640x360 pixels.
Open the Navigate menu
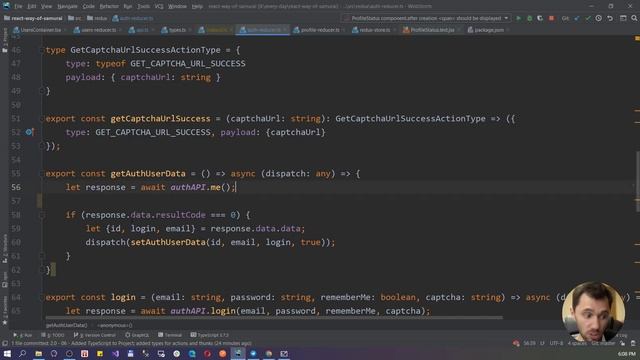(x=67, y=6)
